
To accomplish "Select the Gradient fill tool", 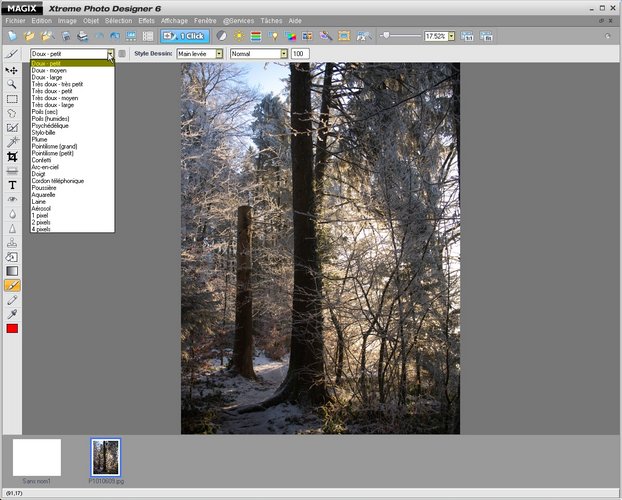I will pos(12,270).
